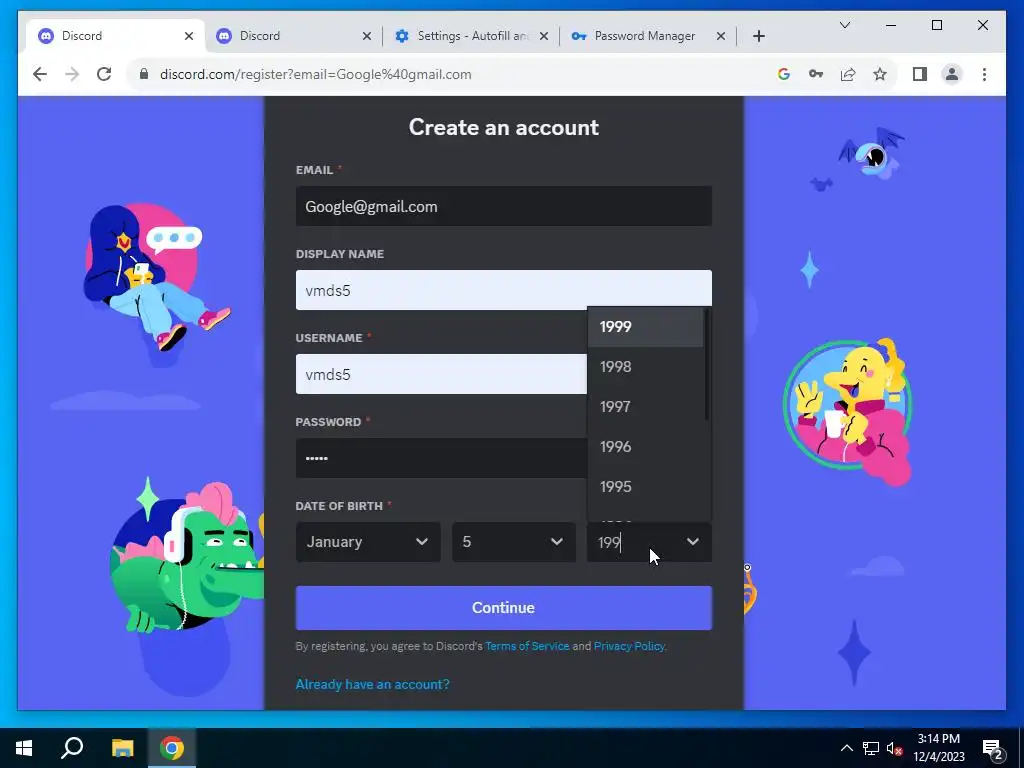This screenshot has height=768, width=1024.
Task: Open the day dropdown showing 5
Action: click(x=513, y=542)
